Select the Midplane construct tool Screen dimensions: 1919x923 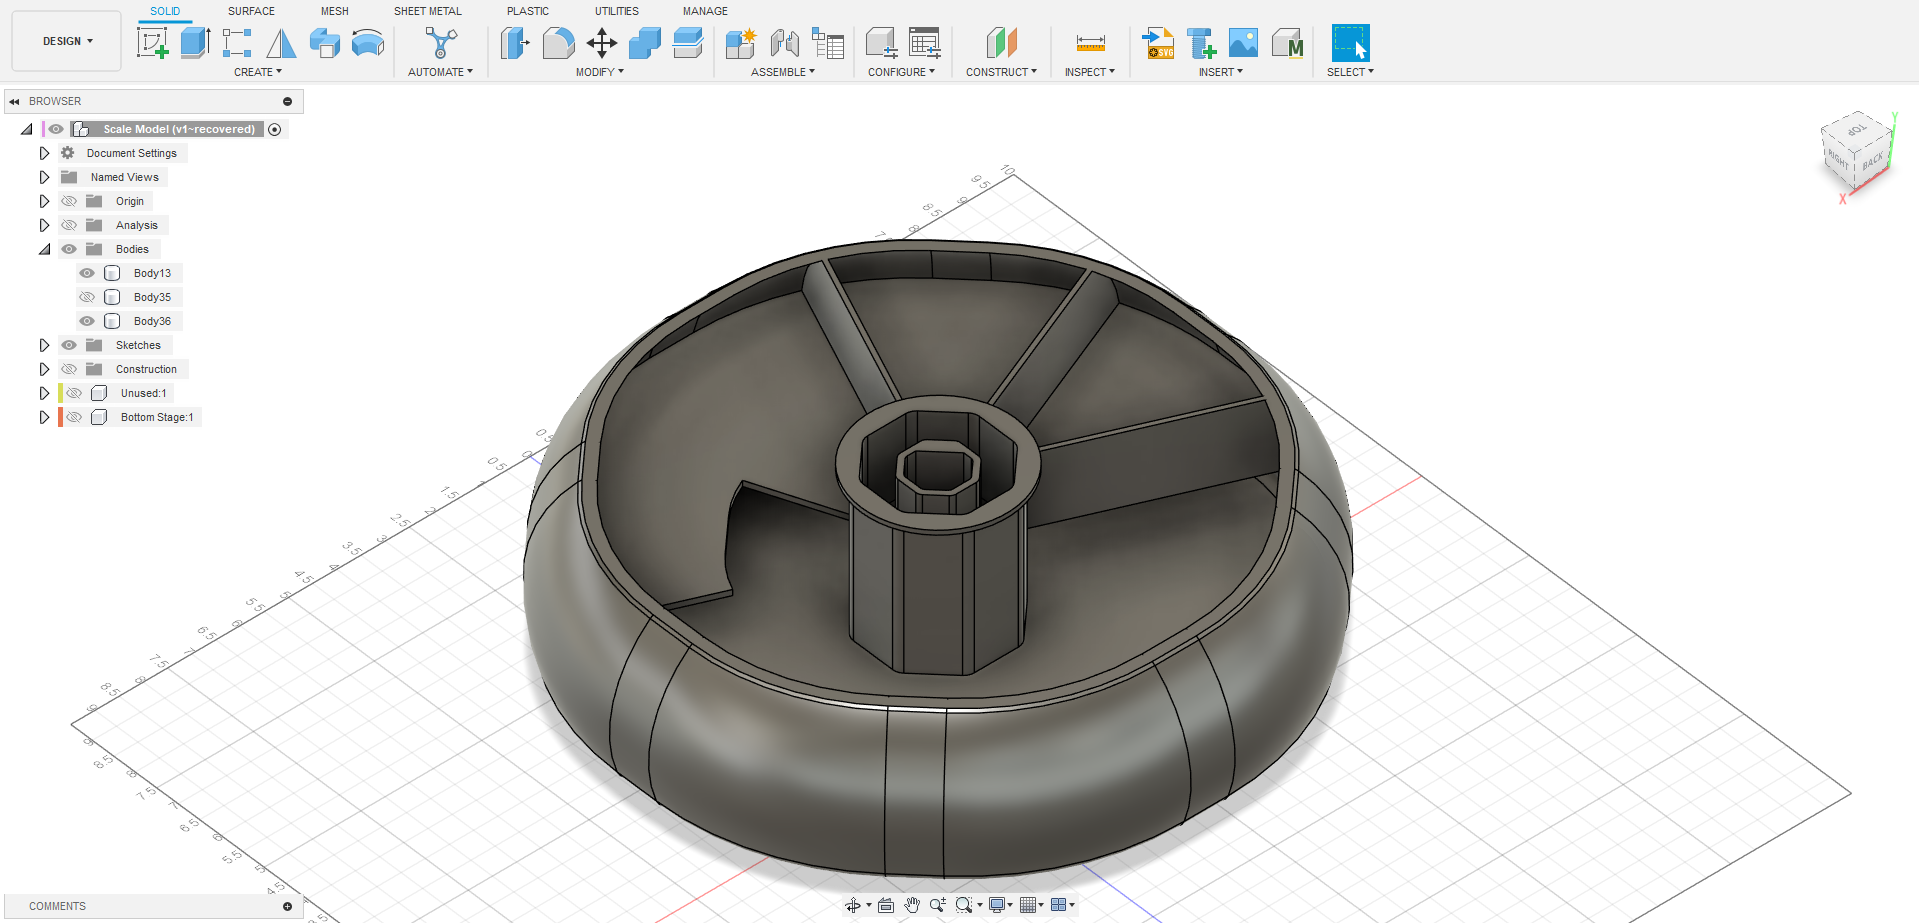(x=1002, y=43)
